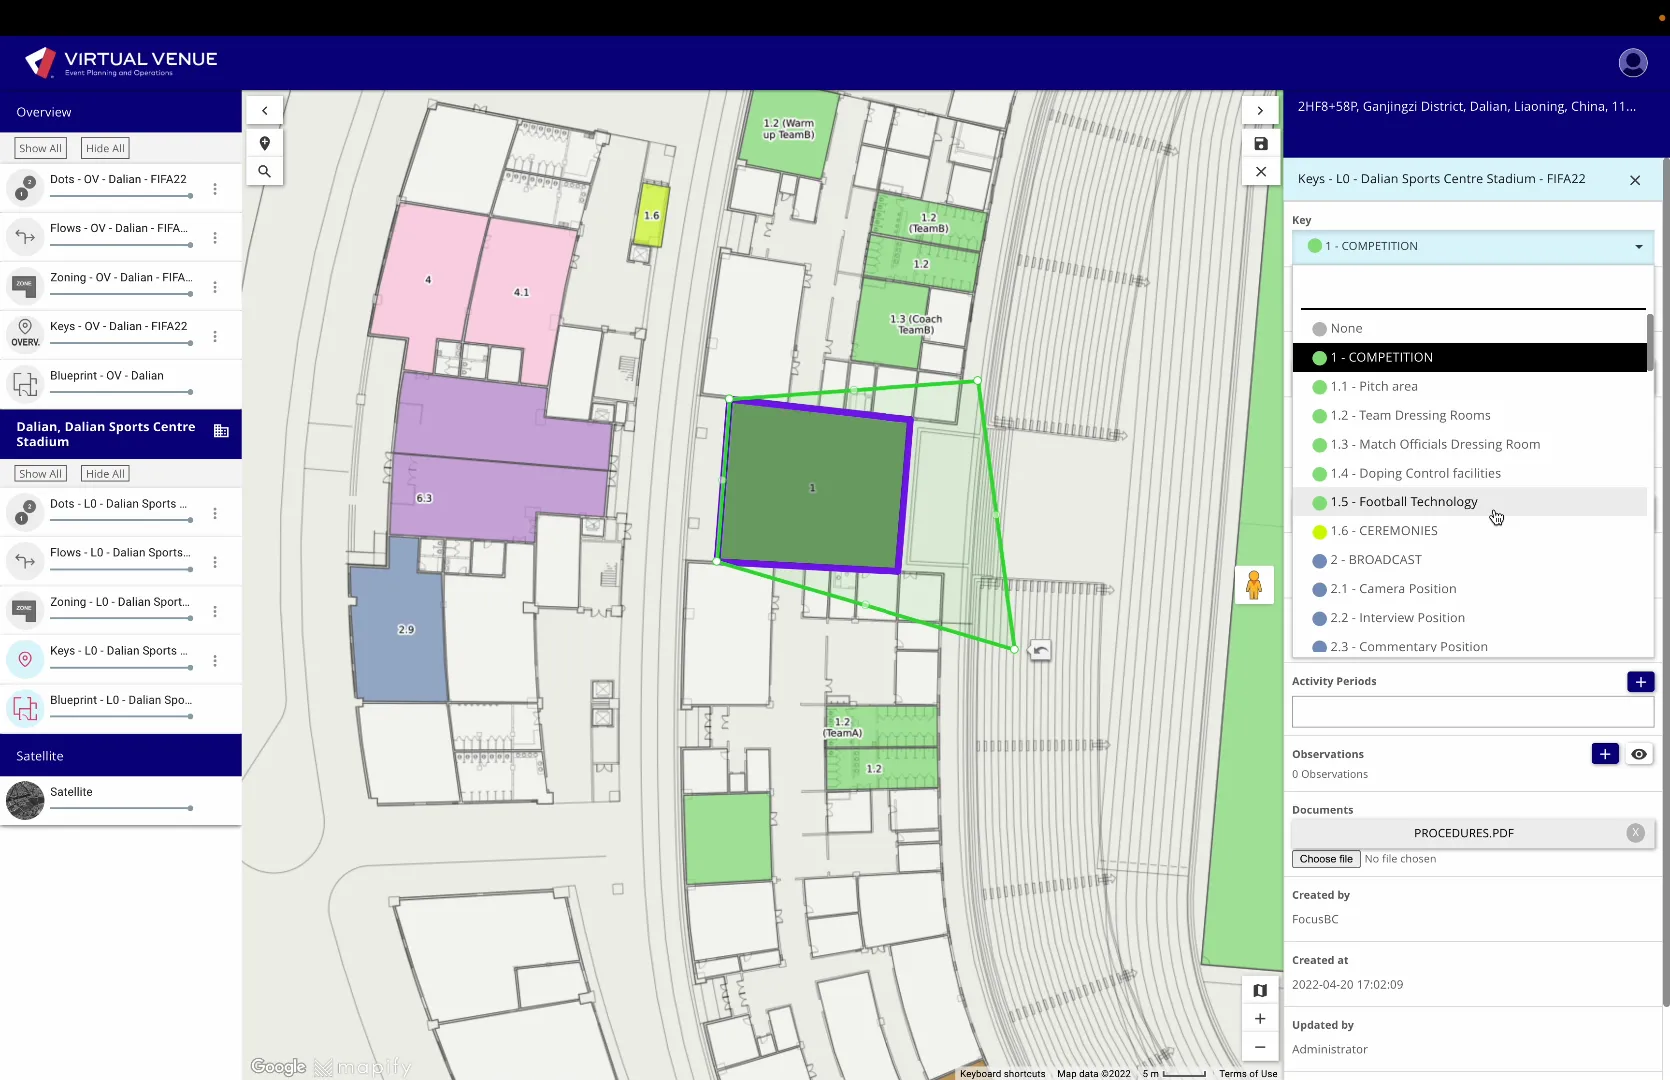Open the user profile avatar menu
The width and height of the screenshot is (1670, 1080).
[x=1632, y=62]
